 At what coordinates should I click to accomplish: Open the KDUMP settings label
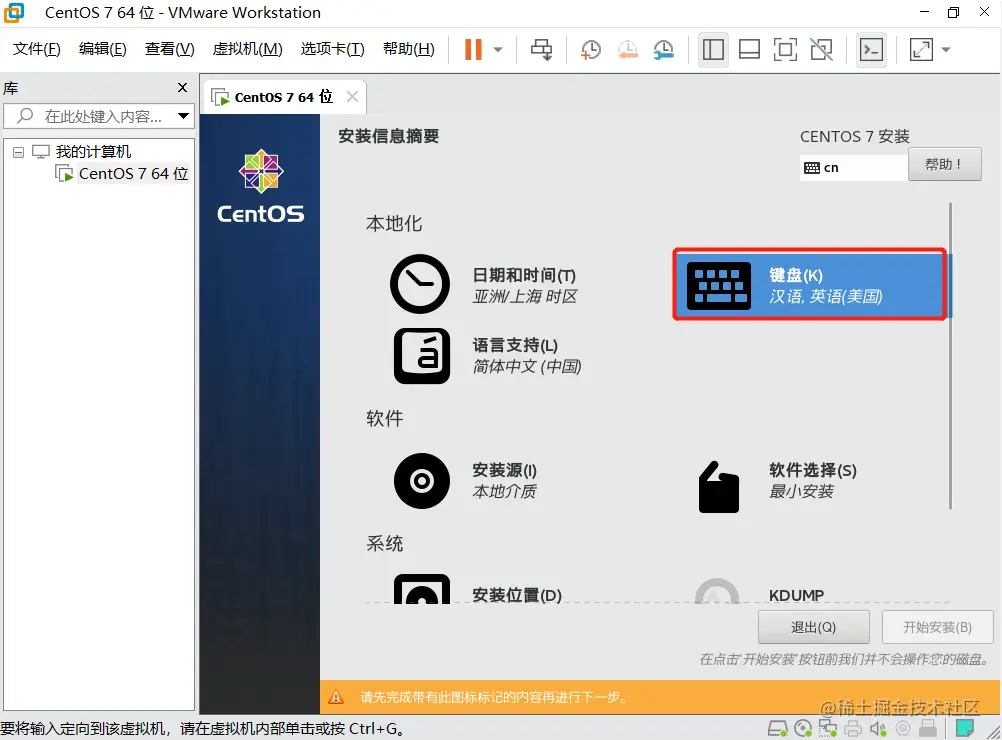pyautogui.click(x=796, y=596)
